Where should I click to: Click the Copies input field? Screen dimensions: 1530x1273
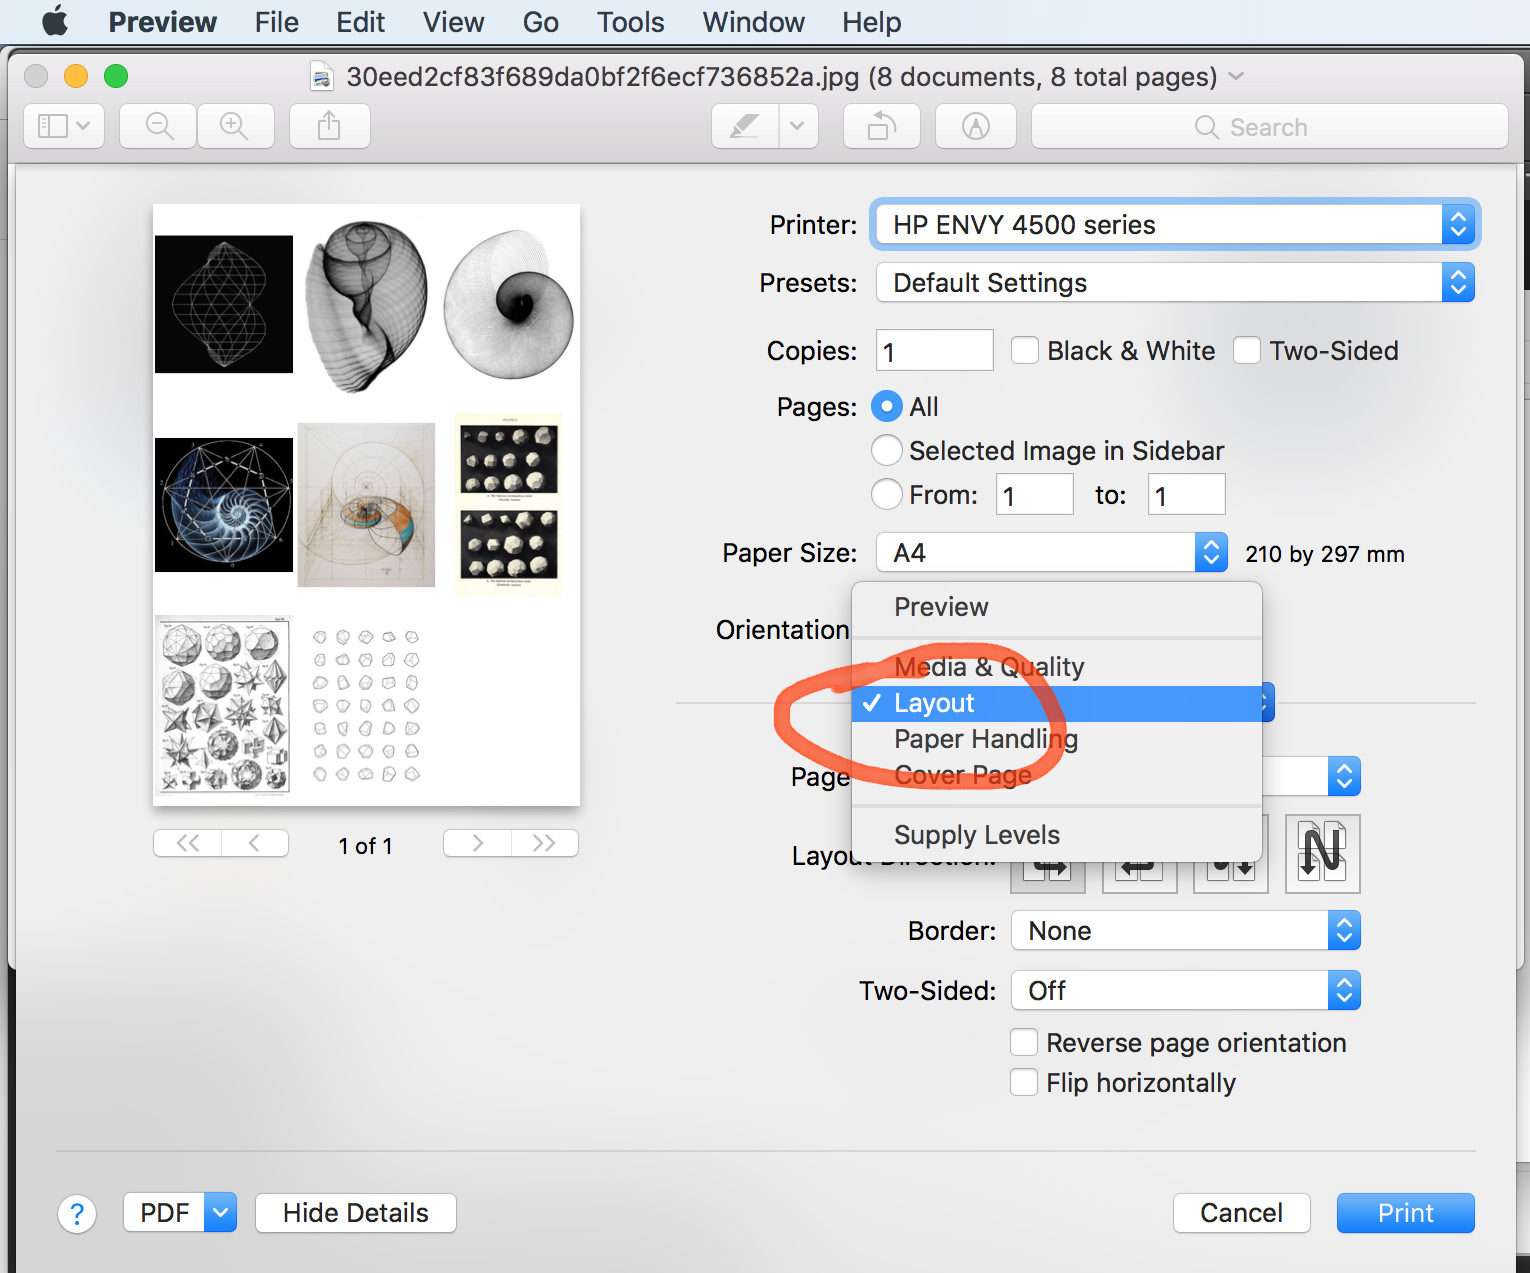pyautogui.click(x=933, y=350)
